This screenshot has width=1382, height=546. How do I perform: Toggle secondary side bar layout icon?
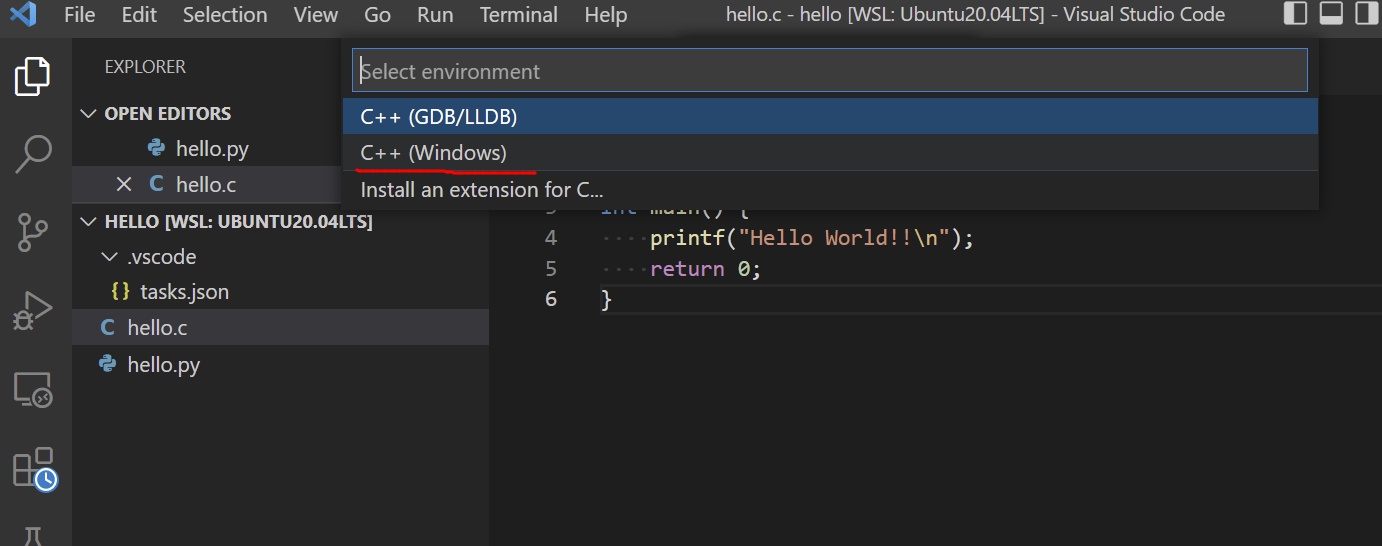(x=1366, y=13)
